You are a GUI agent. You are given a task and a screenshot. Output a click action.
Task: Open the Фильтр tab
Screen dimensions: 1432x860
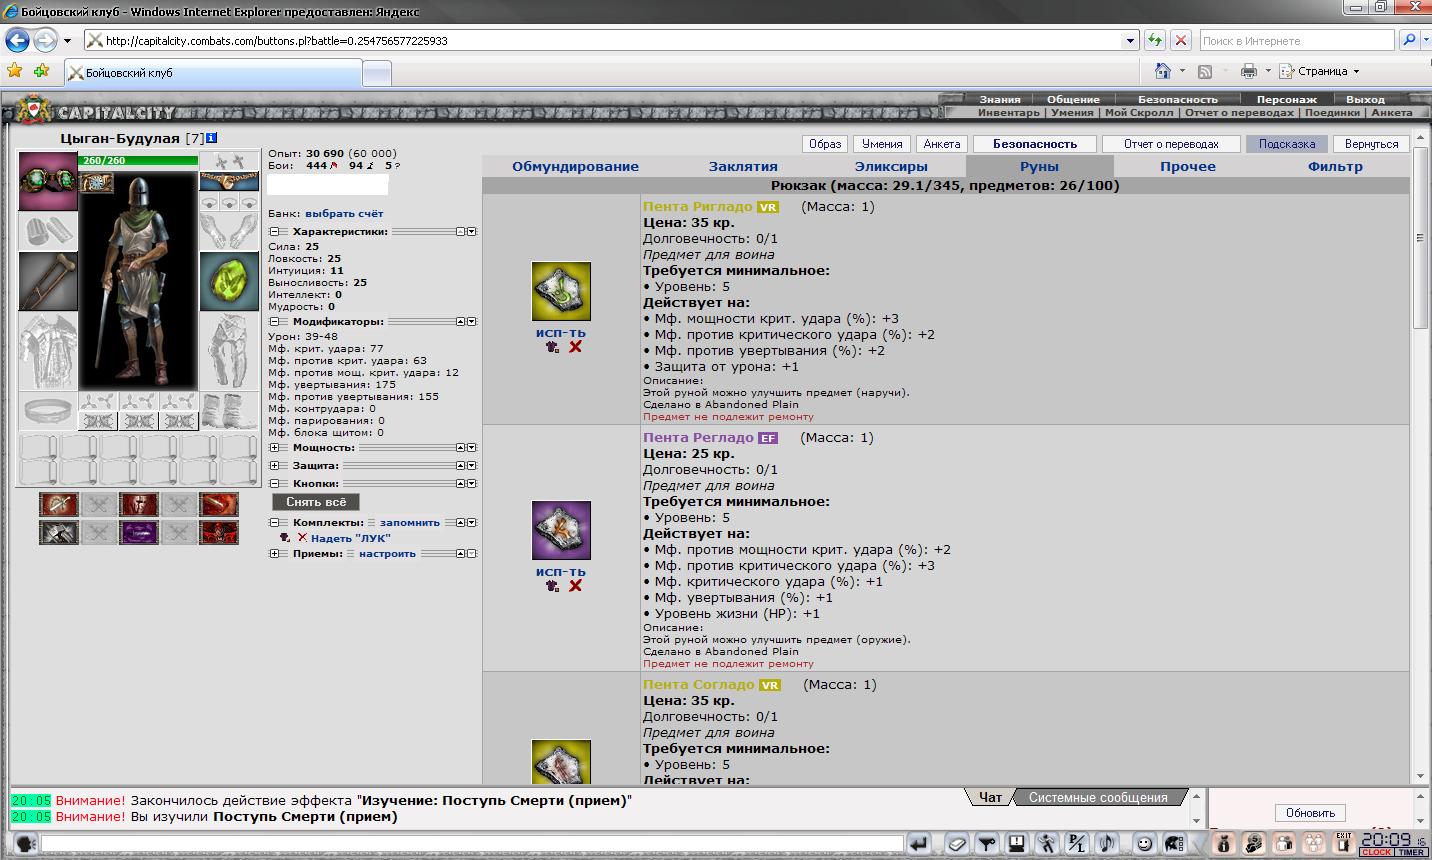[x=1335, y=167]
